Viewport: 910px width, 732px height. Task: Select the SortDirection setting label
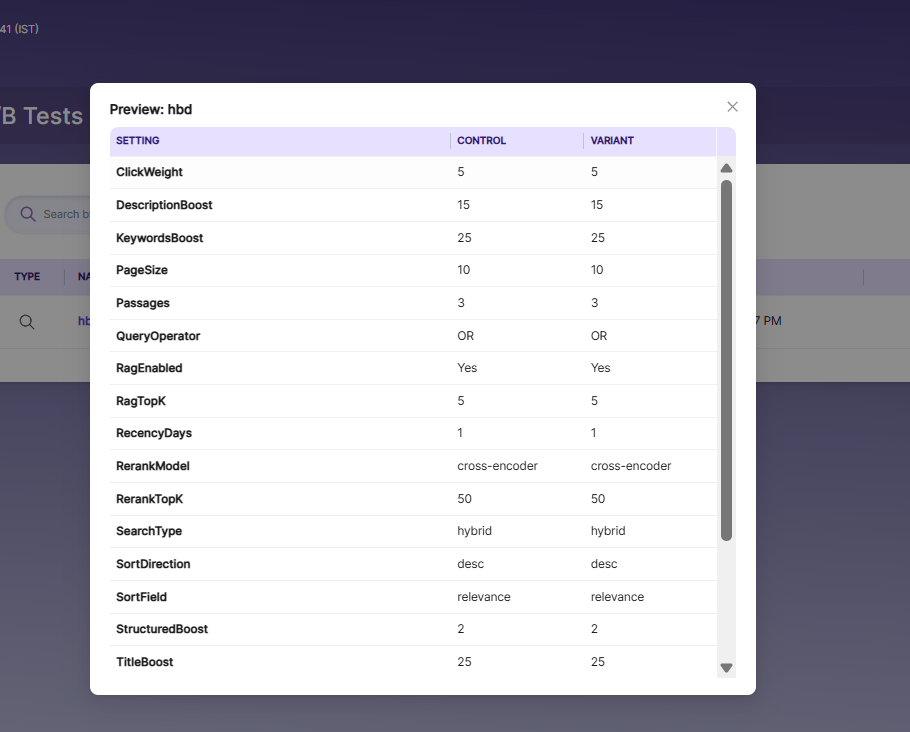pyautogui.click(x=153, y=564)
